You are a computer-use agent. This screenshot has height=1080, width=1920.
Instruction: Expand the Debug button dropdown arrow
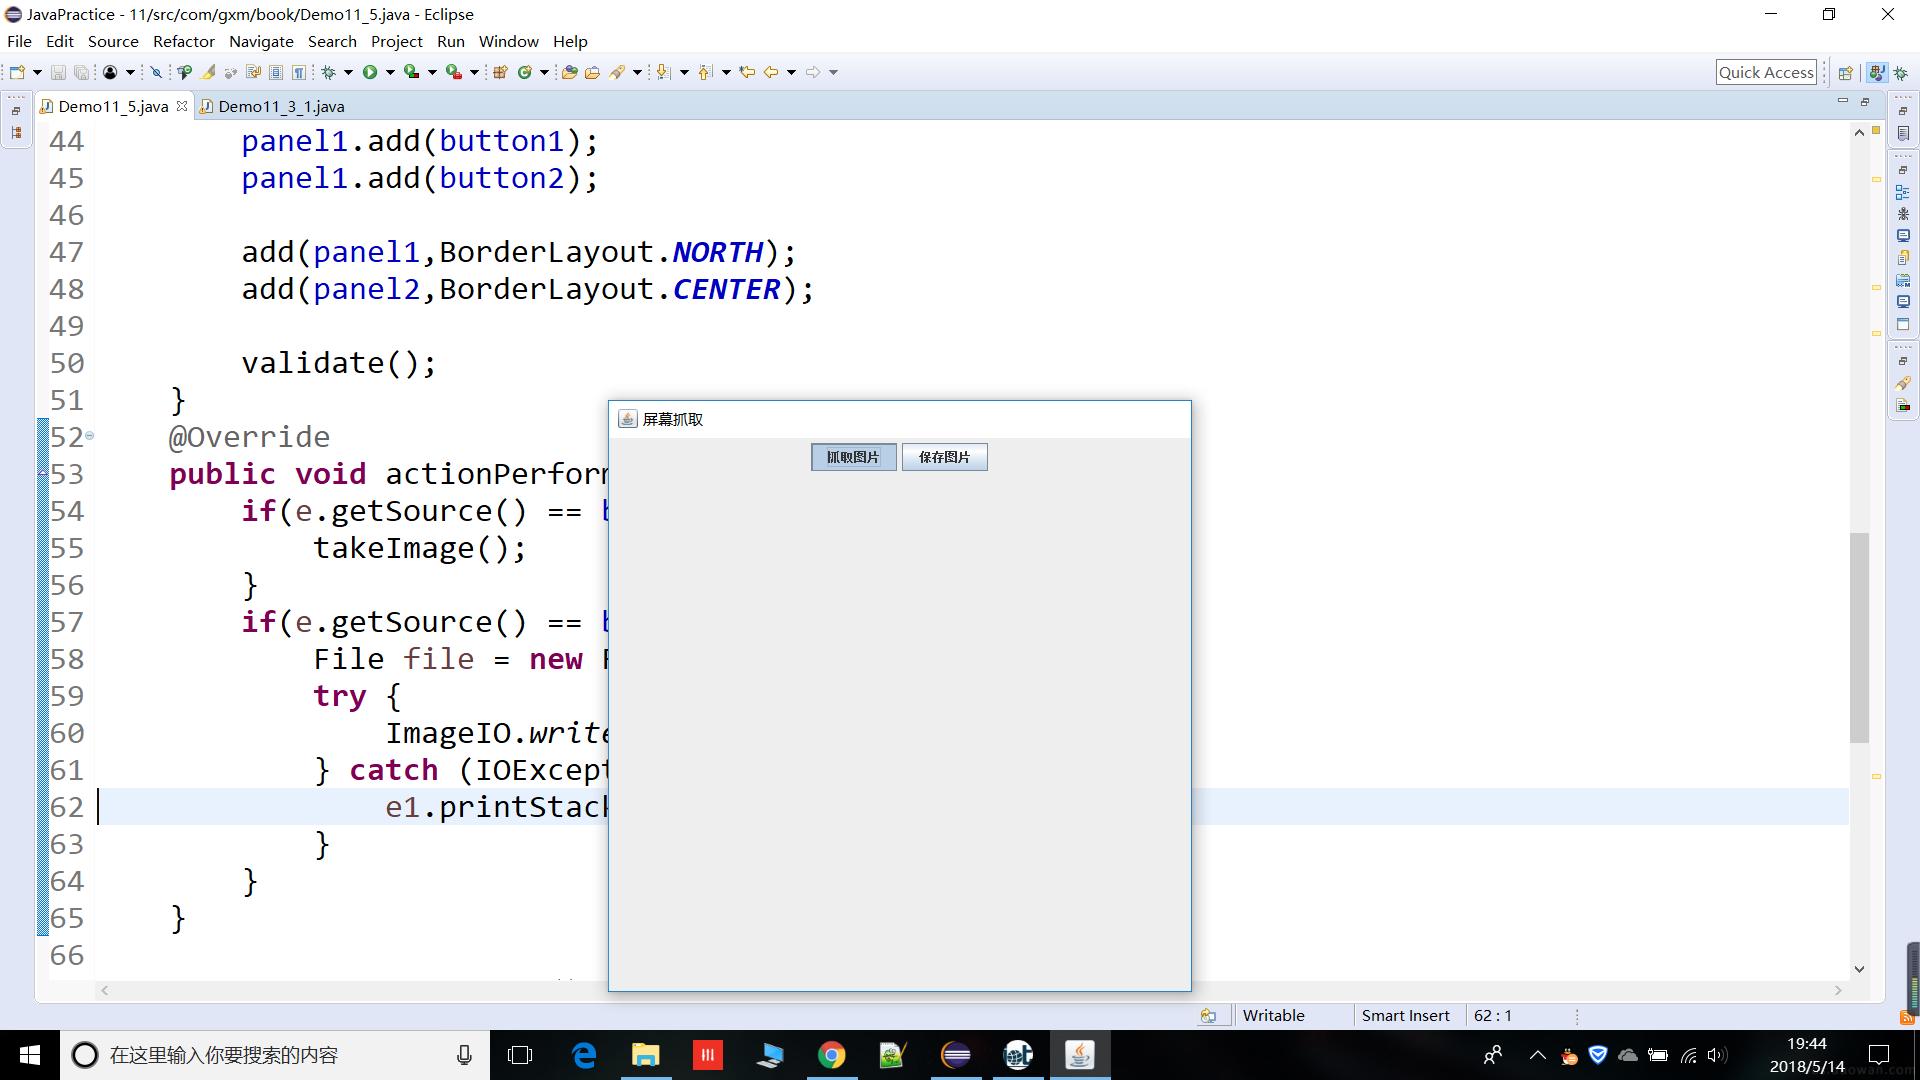point(348,72)
